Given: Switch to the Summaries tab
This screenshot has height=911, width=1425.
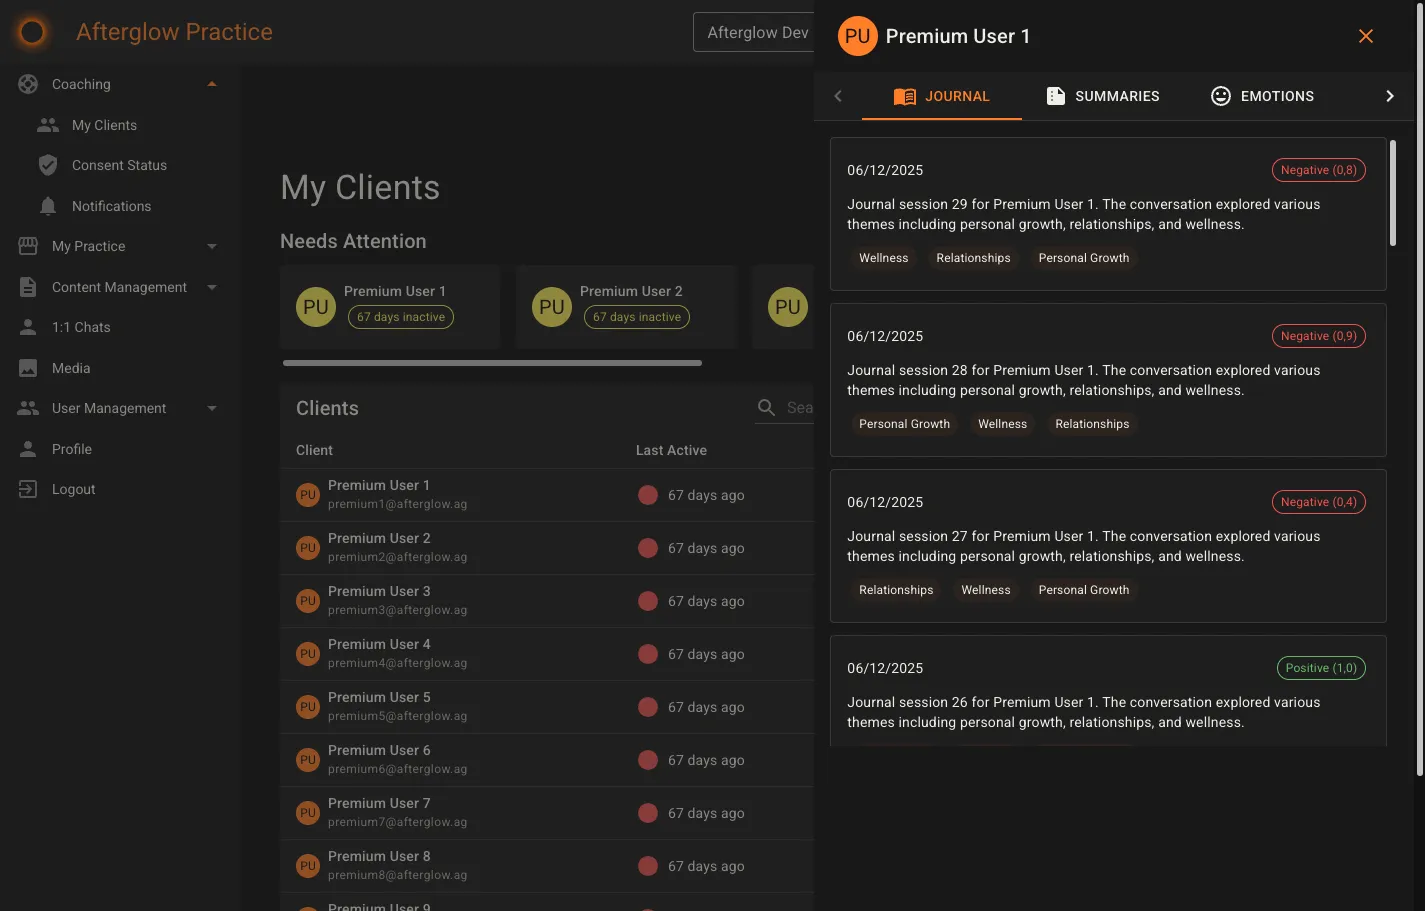Looking at the screenshot, I should [1103, 95].
